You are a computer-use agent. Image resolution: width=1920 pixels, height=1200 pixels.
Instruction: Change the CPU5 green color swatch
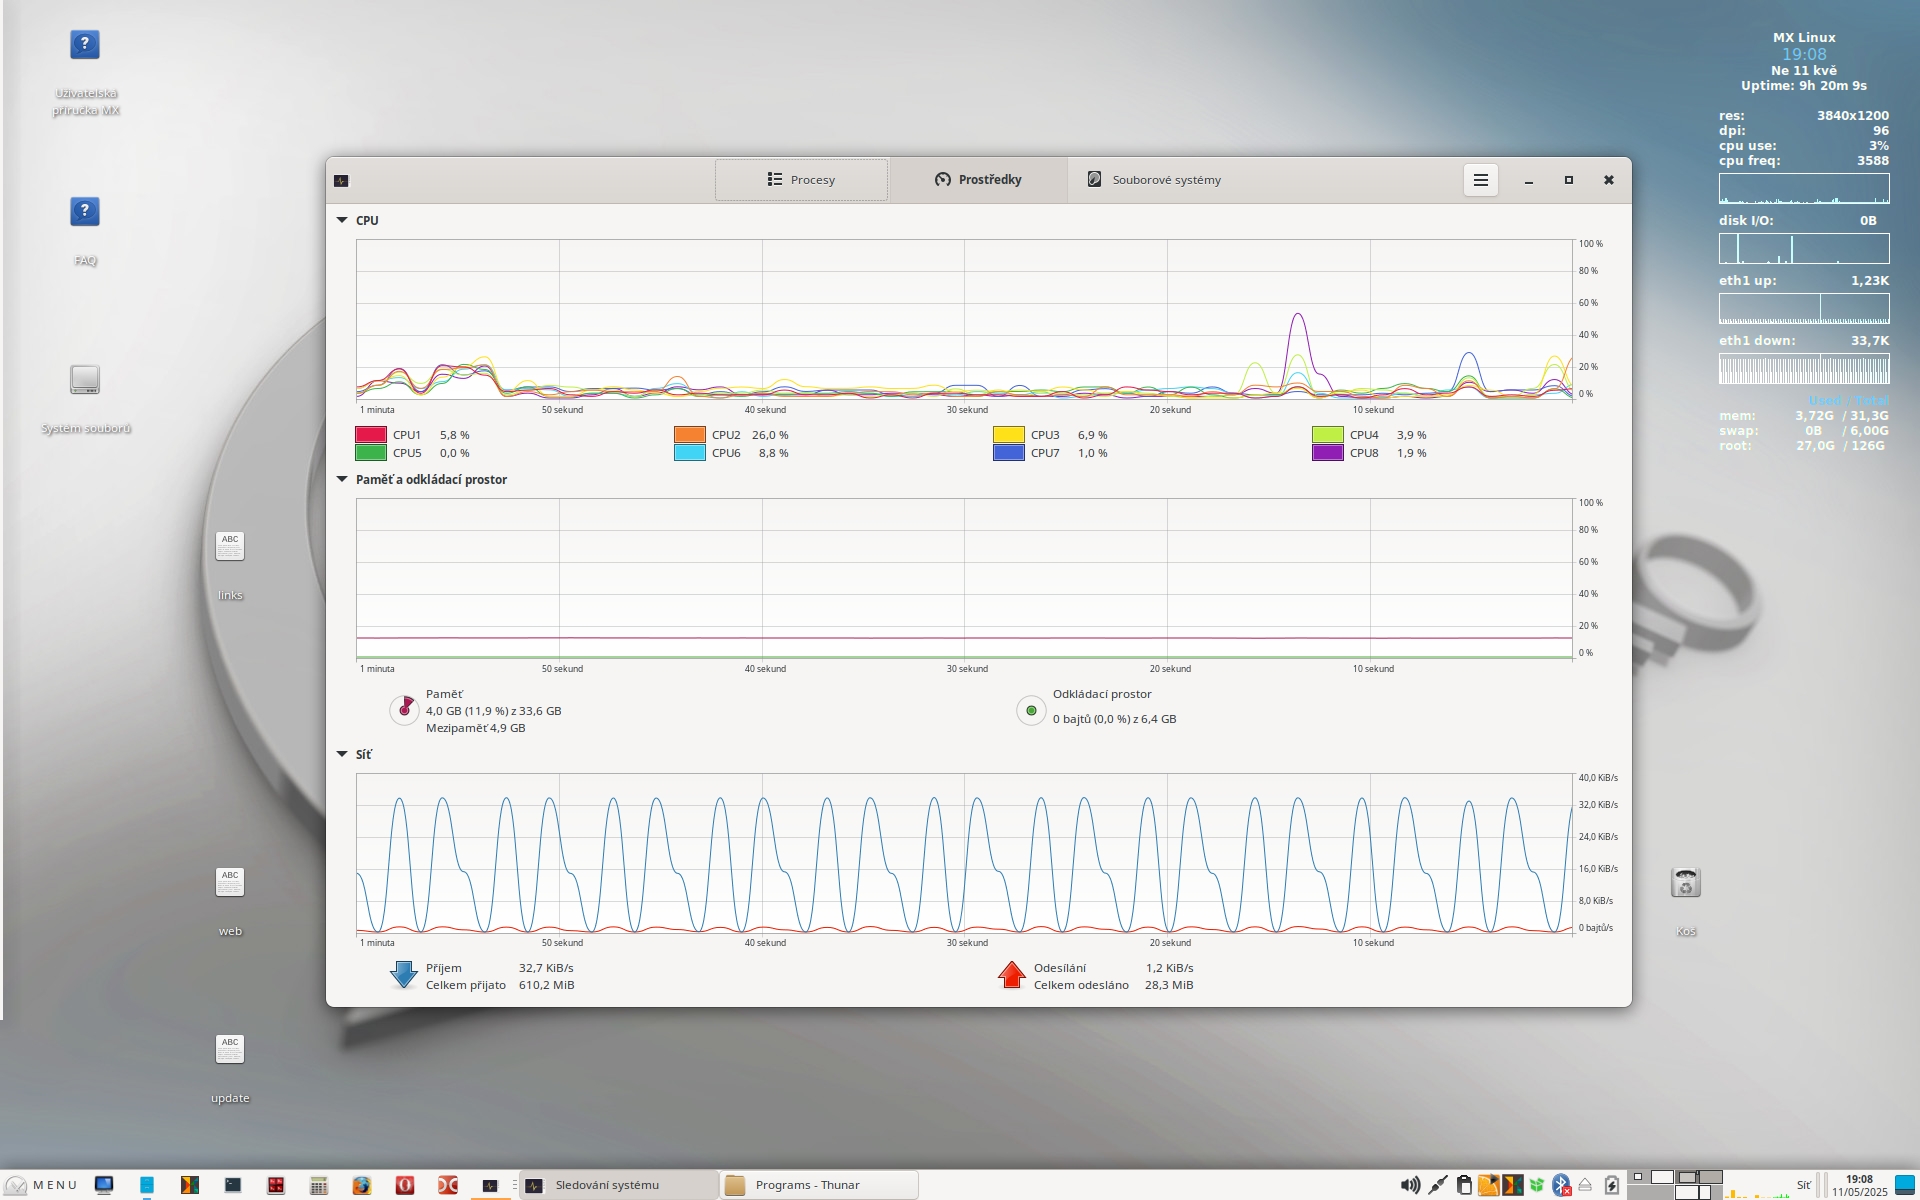(370, 453)
